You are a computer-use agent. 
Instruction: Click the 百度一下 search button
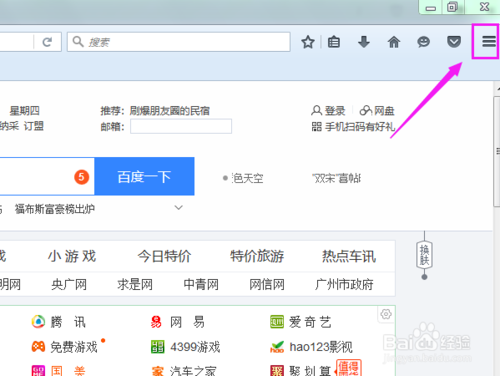pyautogui.click(x=144, y=176)
